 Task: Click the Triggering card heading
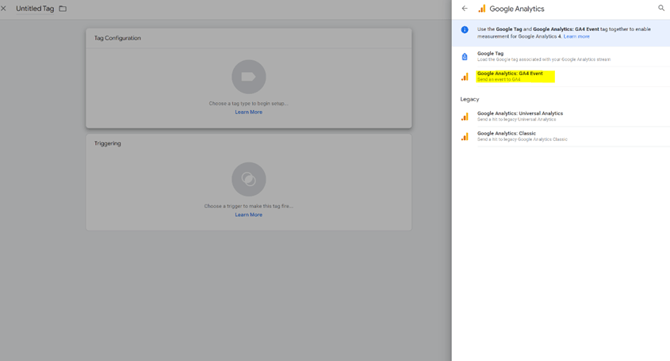[108, 144]
